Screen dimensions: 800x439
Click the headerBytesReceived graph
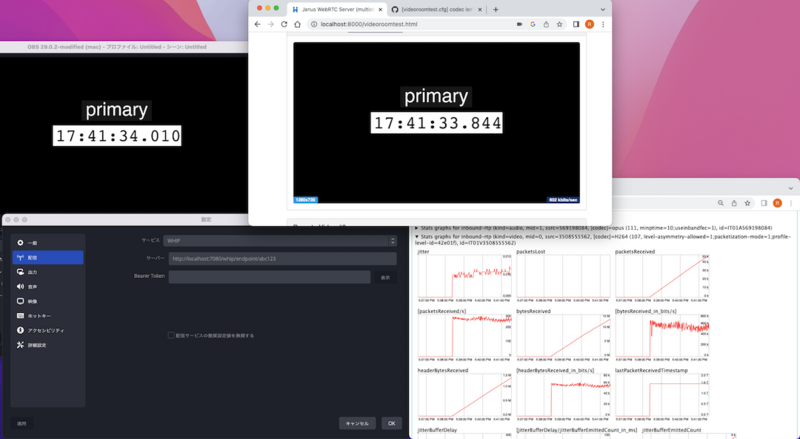[x=465, y=395]
